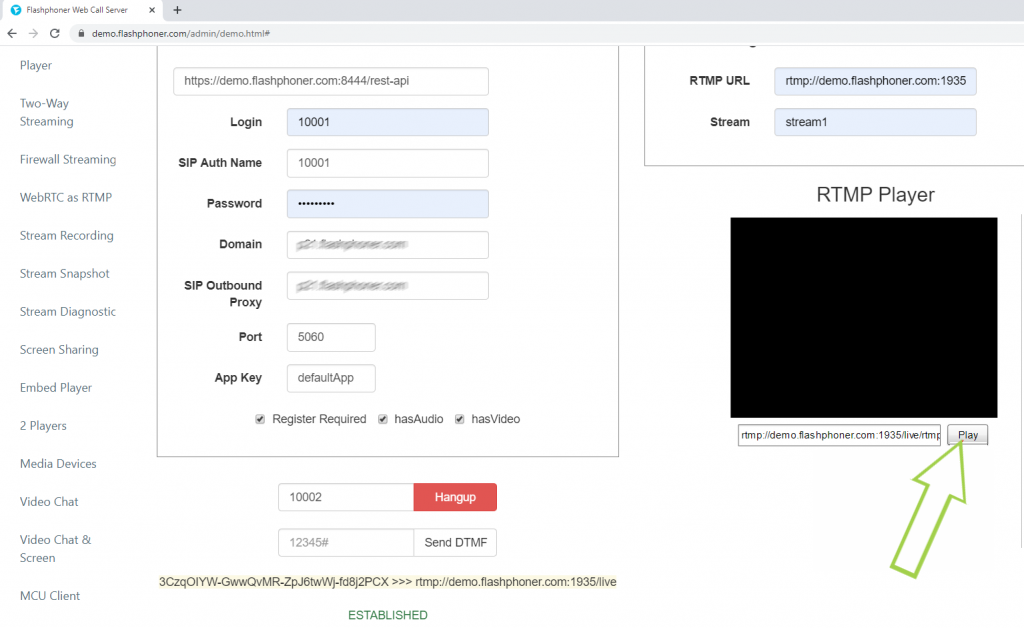
Task: Click Play in the RTMP Player
Action: tap(968, 435)
